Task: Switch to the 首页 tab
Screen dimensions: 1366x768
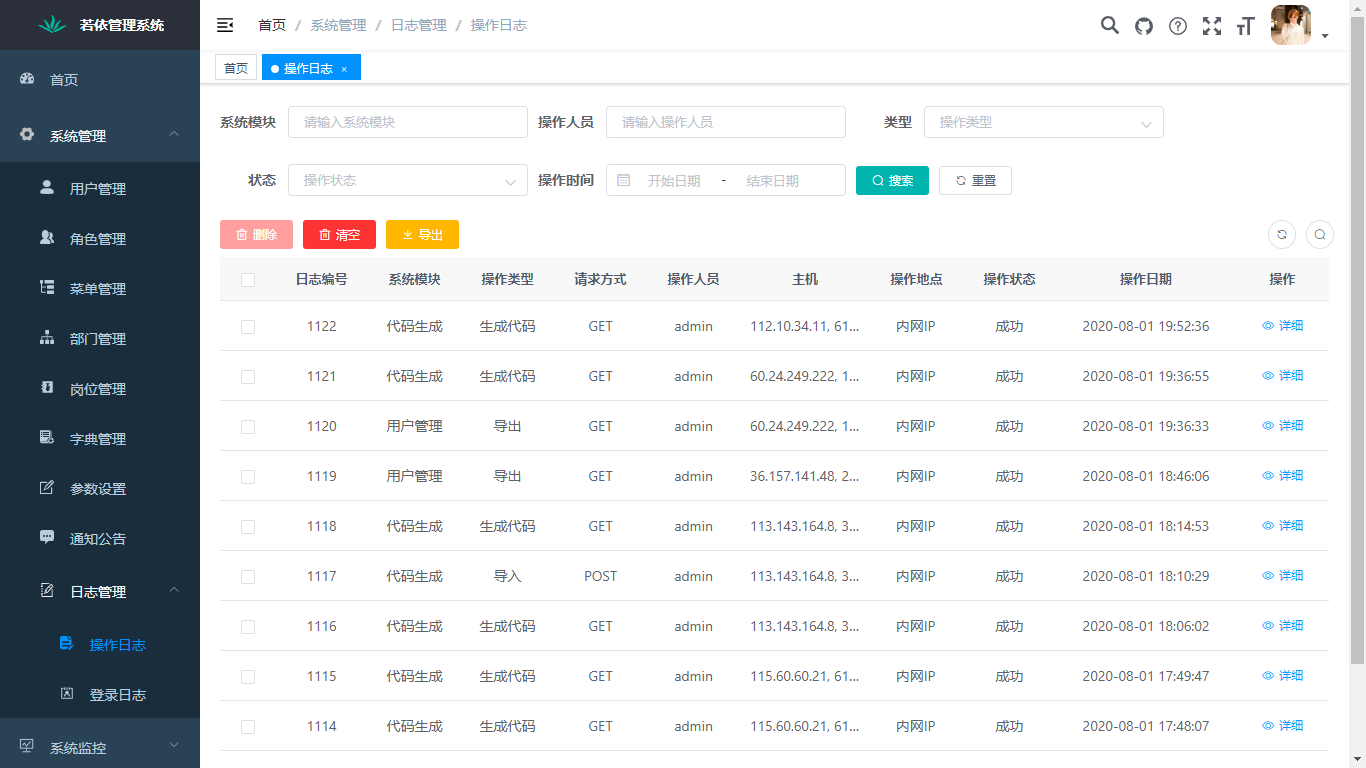Action: click(236, 67)
